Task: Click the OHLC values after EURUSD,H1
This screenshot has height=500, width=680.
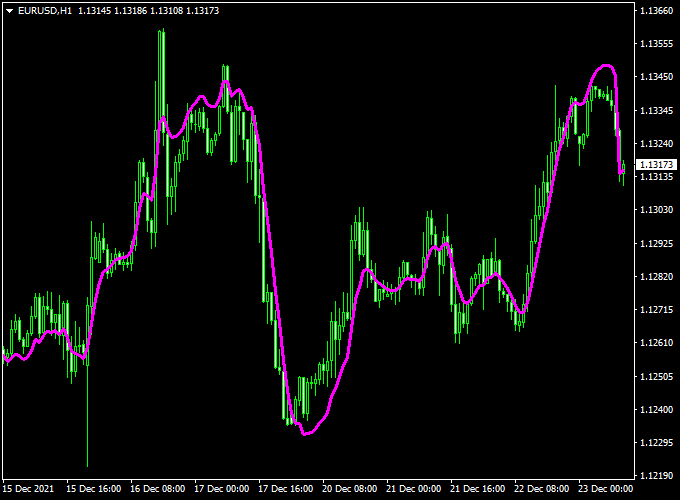Action: pos(149,11)
